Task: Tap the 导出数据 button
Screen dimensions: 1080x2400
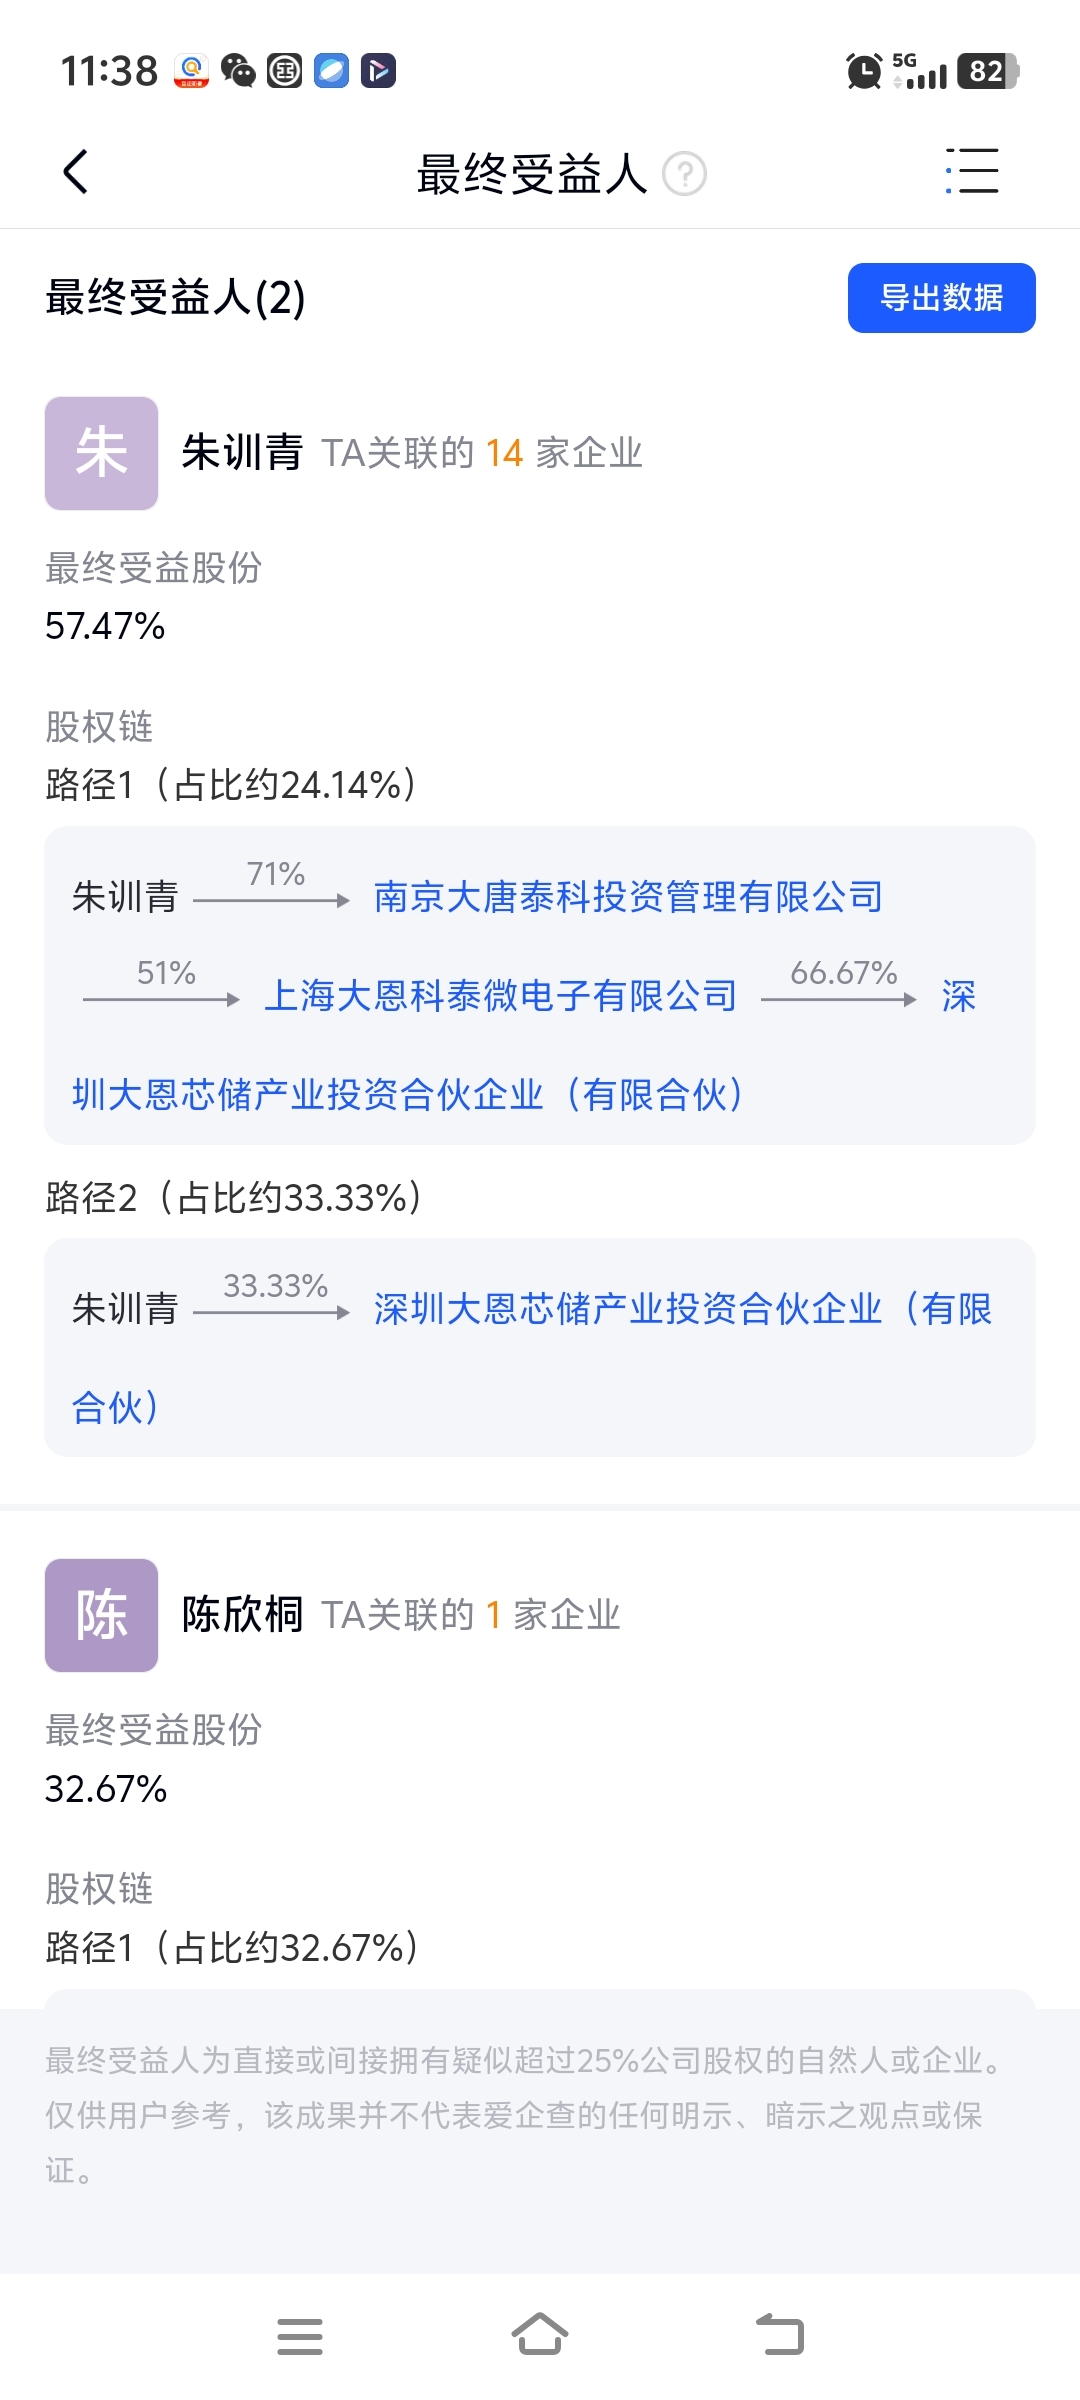Action: click(941, 298)
